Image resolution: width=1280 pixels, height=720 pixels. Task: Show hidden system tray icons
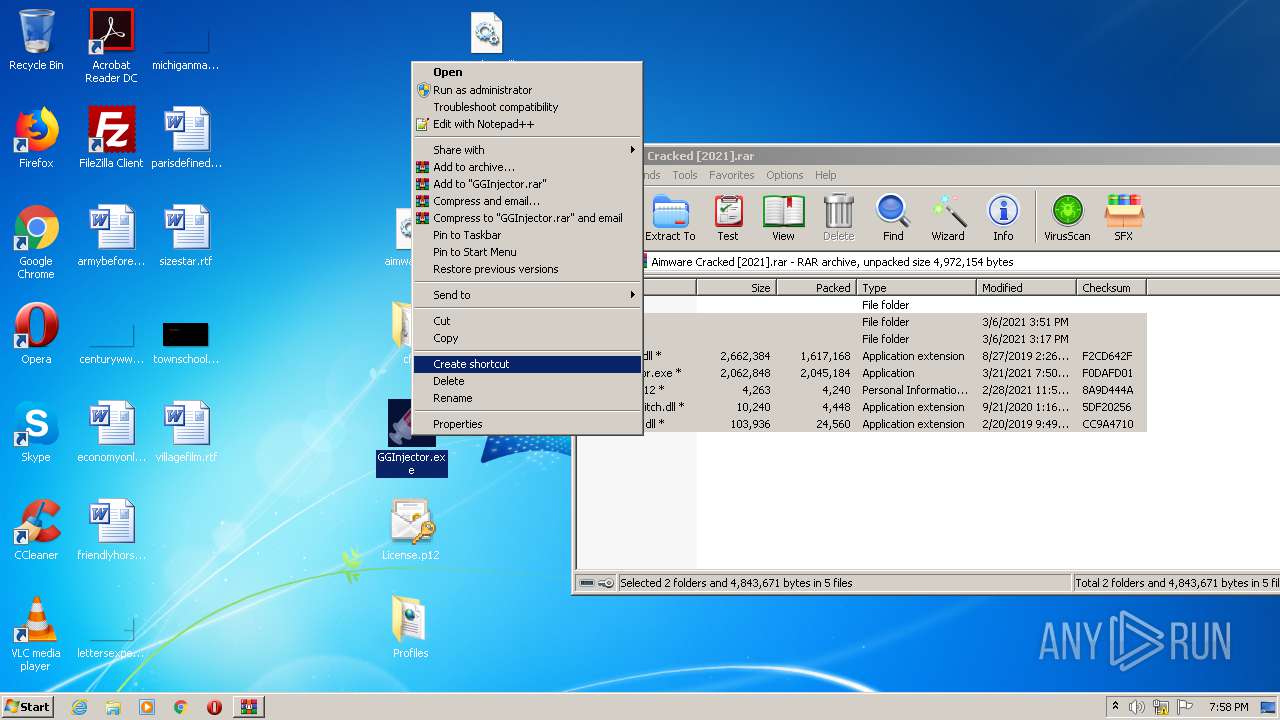pos(1115,707)
